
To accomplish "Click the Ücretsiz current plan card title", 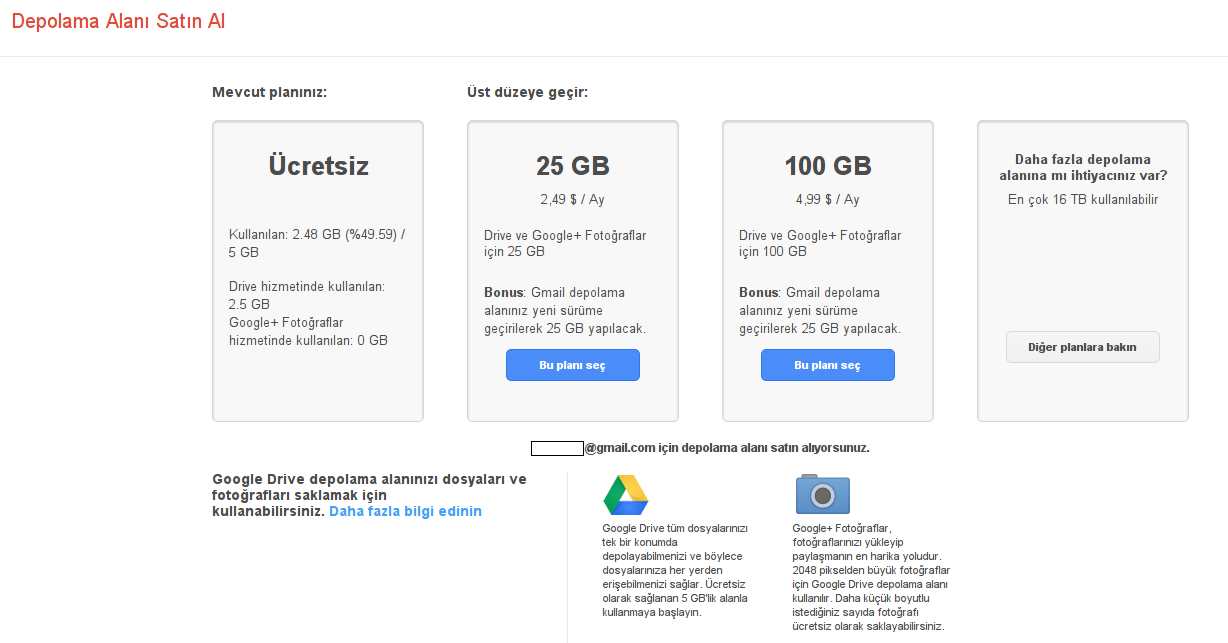I will coord(318,166).
